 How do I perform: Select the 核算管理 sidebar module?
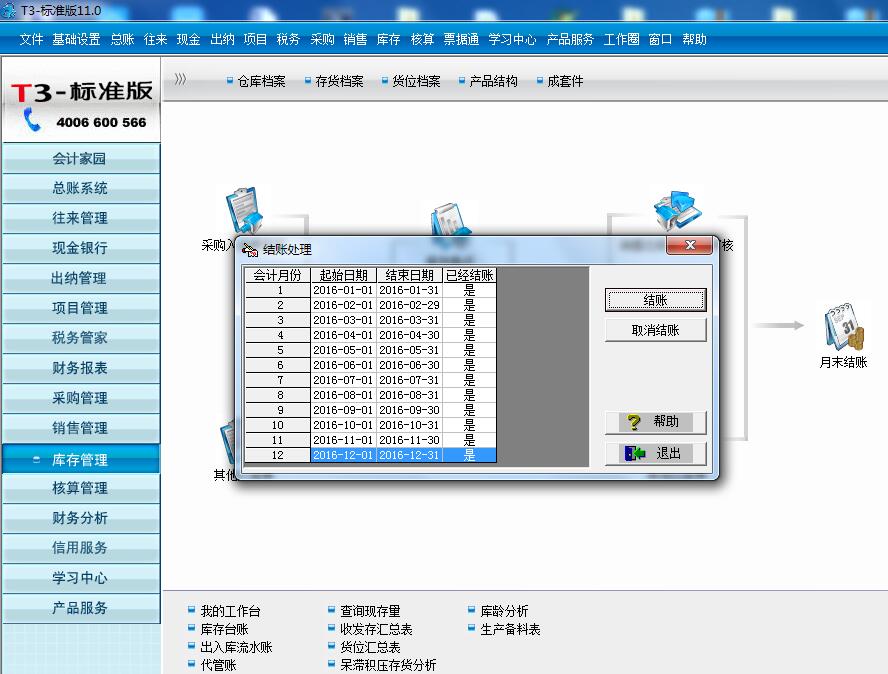(x=80, y=488)
